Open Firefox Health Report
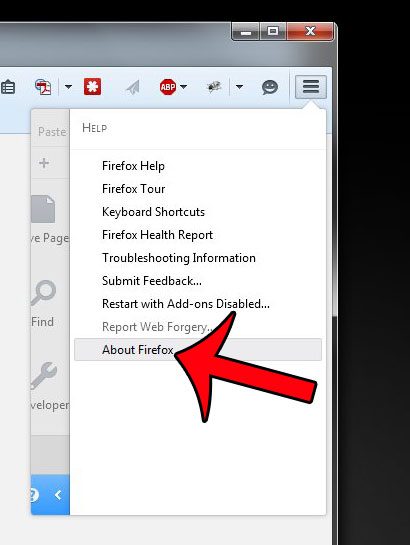The height and width of the screenshot is (545, 410). coord(198,235)
